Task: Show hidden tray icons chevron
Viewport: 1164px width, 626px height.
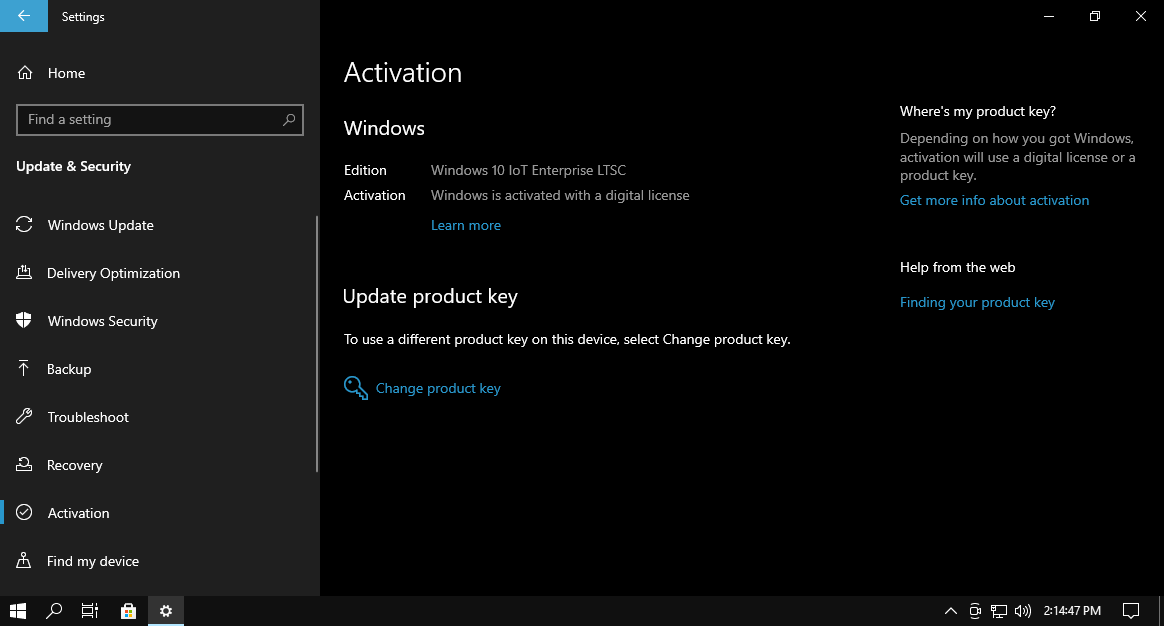Action: tap(950, 611)
